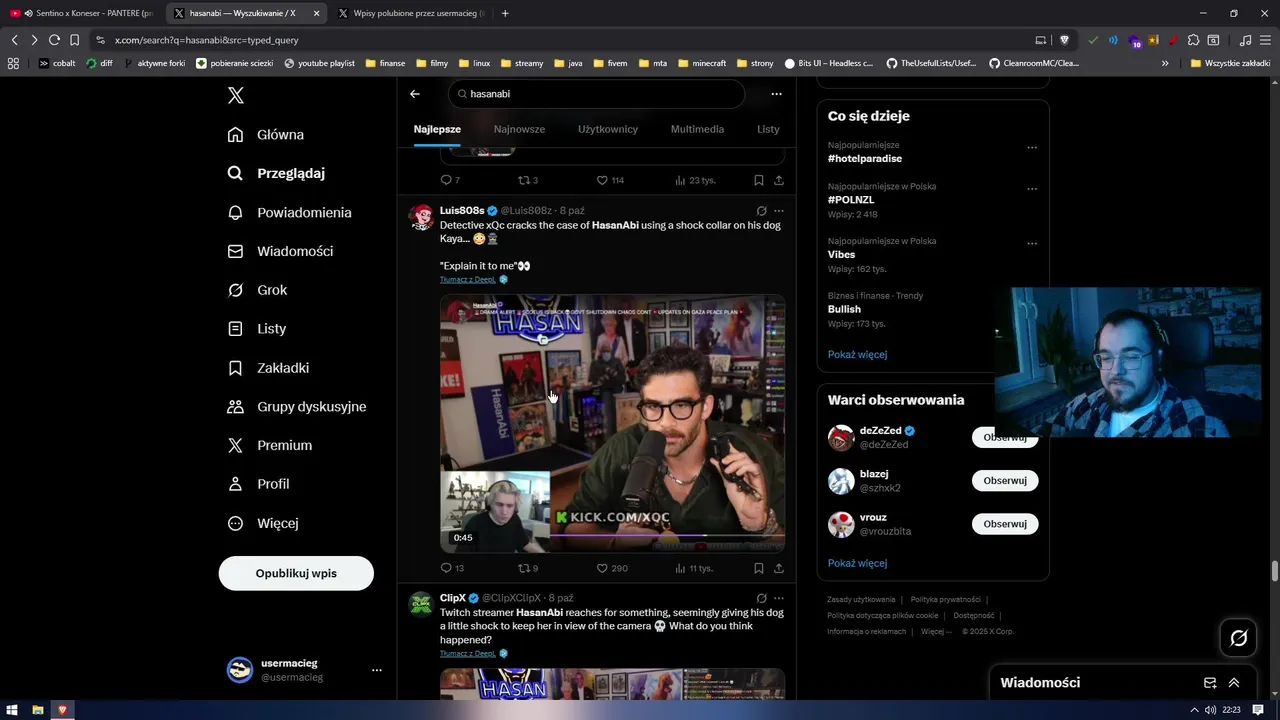Open Brave from the taskbar
1280x720 pixels.
pyautogui.click(x=62, y=710)
